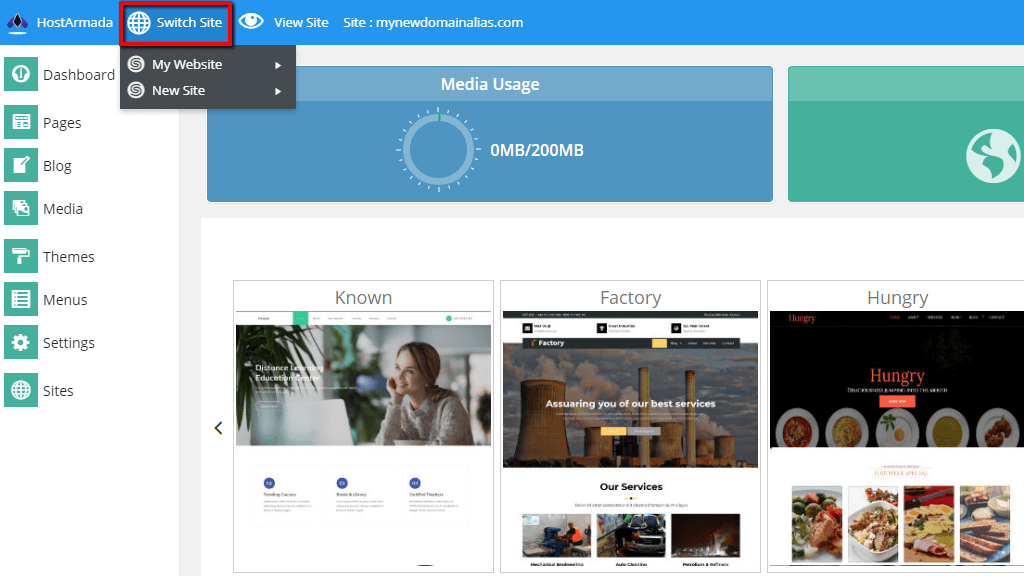
Task: Select the Known theme preview
Action: (x=363, y=439)
